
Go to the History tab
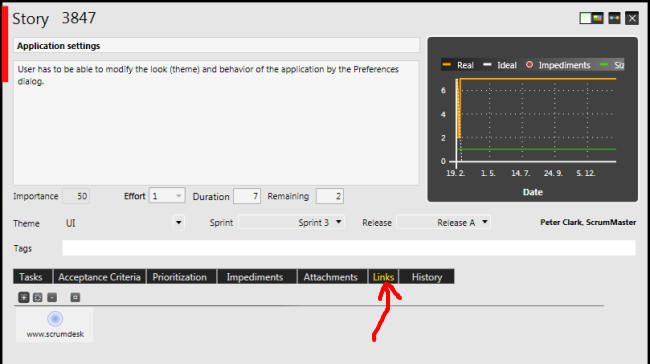427,277
